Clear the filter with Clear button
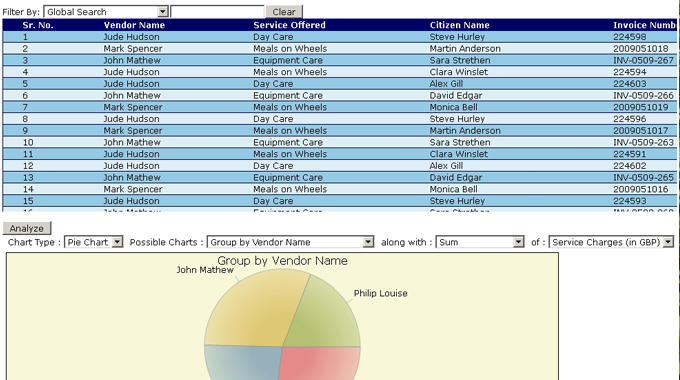The height and width of the screenshot is (380, 680). tap(284, 12)
